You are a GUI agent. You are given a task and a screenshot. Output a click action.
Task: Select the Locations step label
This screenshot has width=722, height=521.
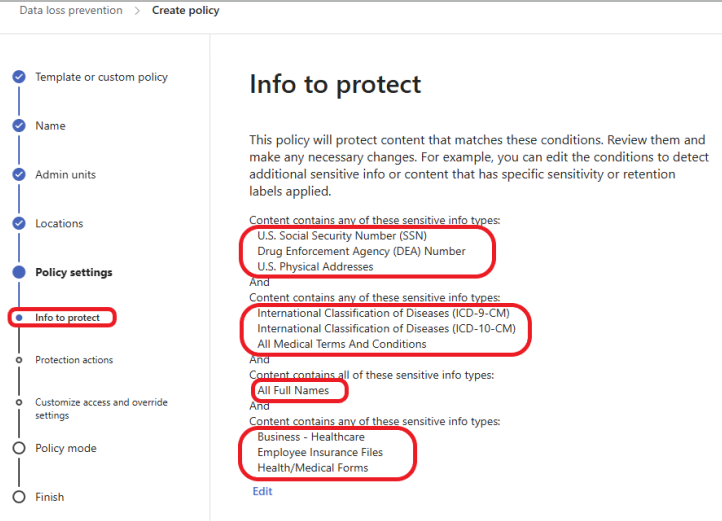(x=59, y=223)
